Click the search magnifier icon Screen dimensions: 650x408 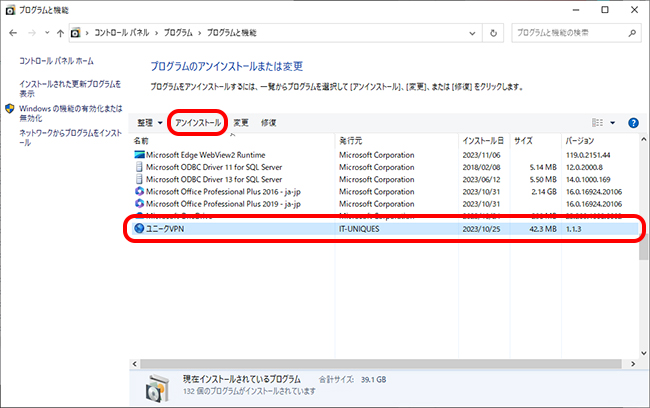point(632,33)
